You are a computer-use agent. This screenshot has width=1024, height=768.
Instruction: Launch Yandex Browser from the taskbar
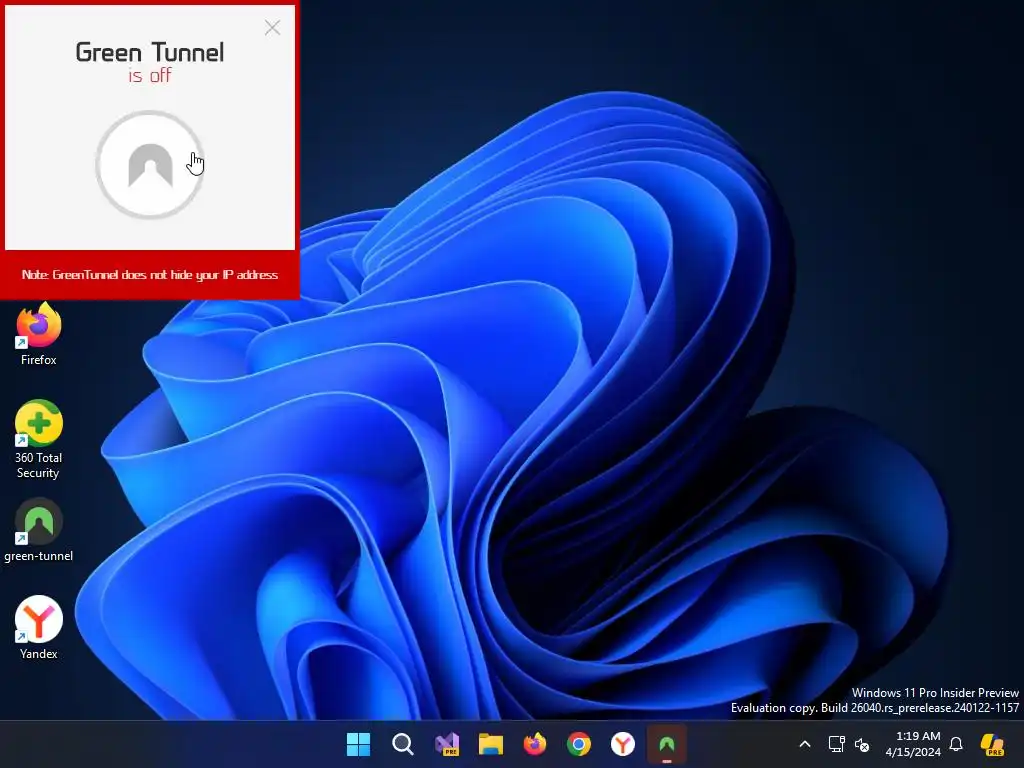(x=623, y=744)
